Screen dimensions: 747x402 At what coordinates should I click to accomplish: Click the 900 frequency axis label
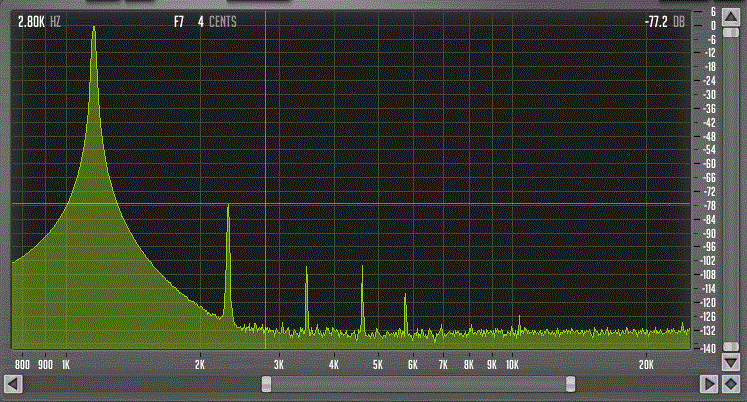click(45, 365)
